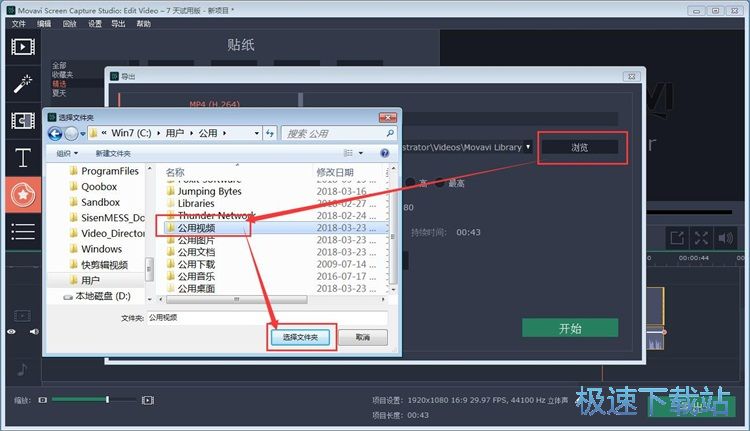Click the forward navigation button in folder dialog
The width and height of the screenshot is (750, 431).
[71, 133]
